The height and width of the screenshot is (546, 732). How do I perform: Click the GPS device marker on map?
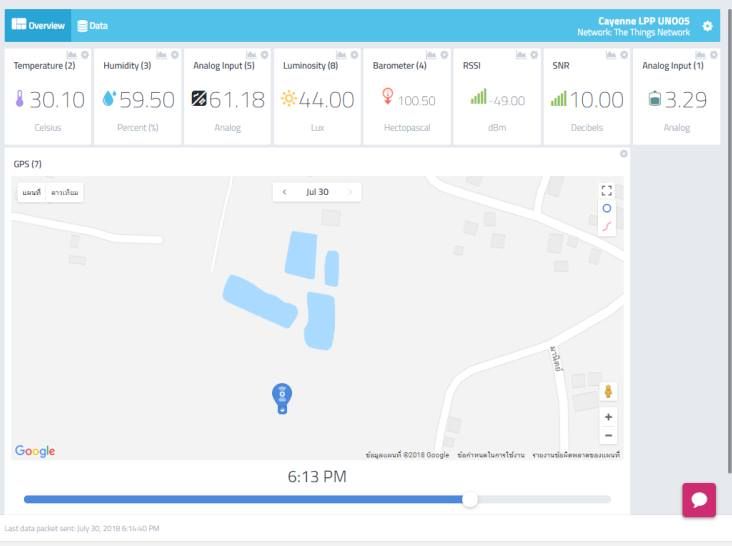tap(282, 397)
